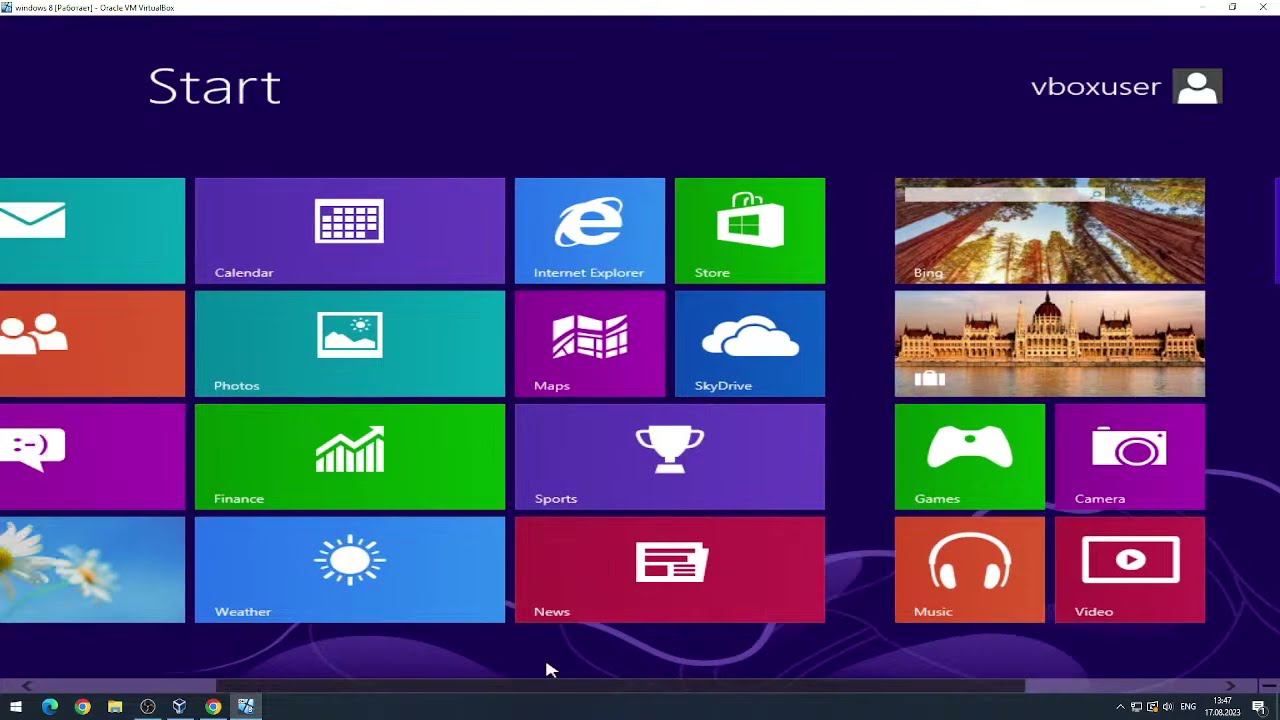This screenshot has height=720, width=1280.
Task: Launch Microsoft Edge from the taskbar
Action: pyautogui.click(x=50, y=707)
